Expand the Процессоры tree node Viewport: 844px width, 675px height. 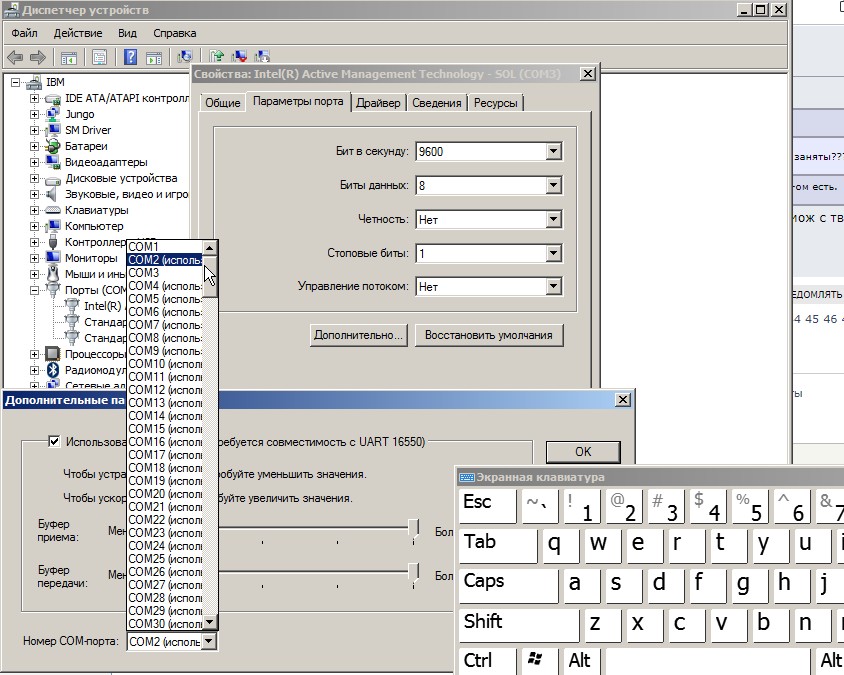tap(34, 354)
